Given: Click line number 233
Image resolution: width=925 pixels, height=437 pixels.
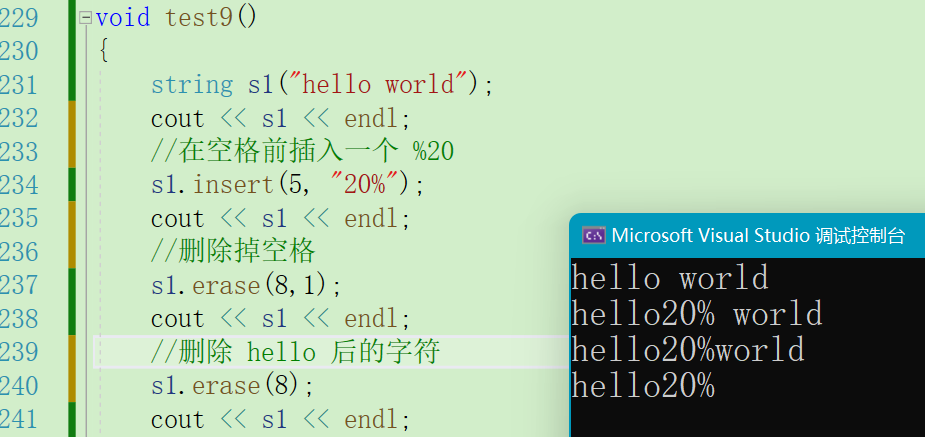Looking at the screenshot, I should (x=19, y=152).
